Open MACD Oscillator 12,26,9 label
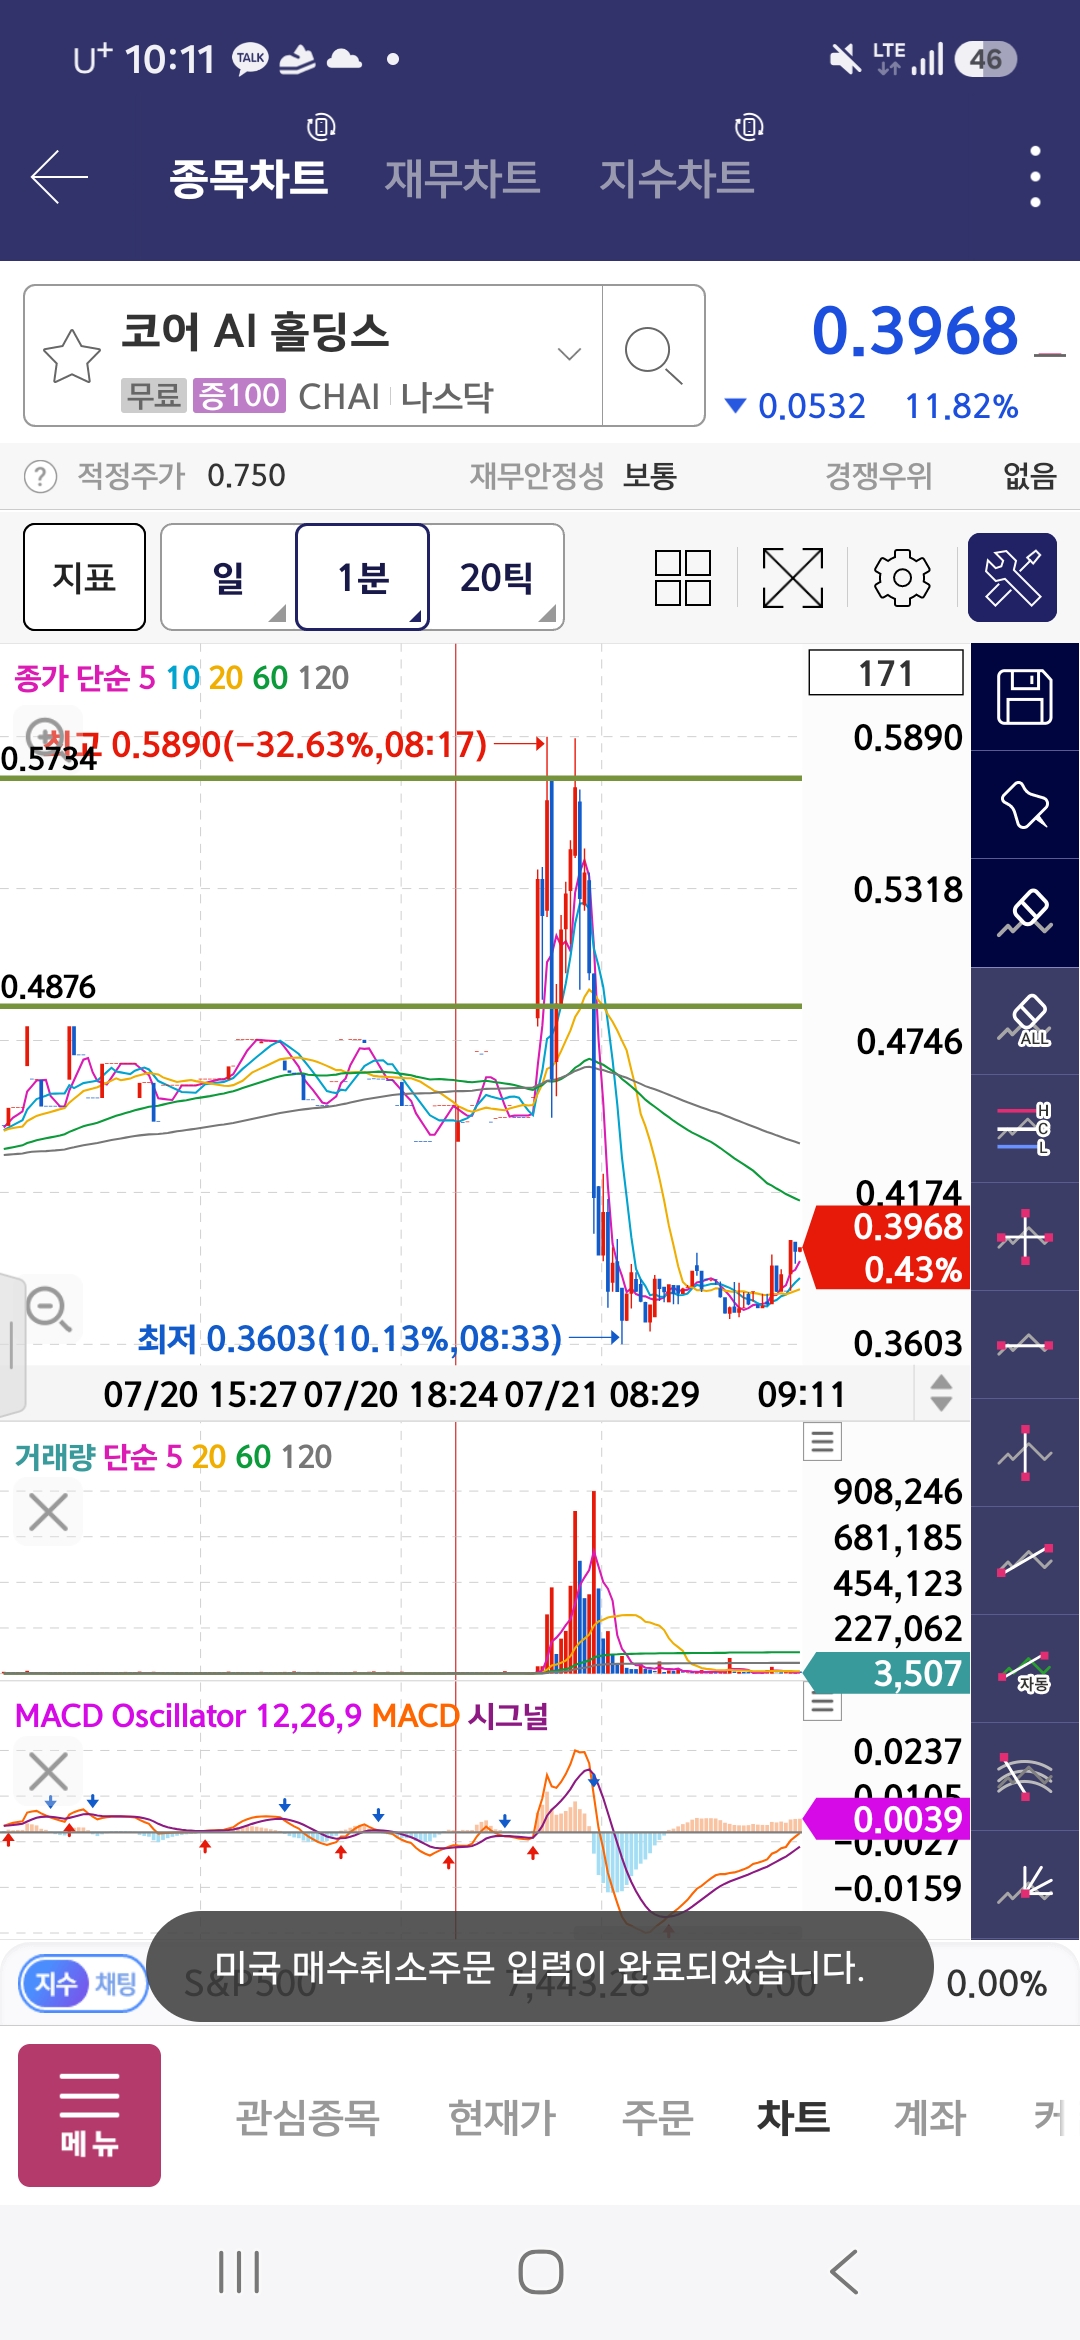 188,1716
